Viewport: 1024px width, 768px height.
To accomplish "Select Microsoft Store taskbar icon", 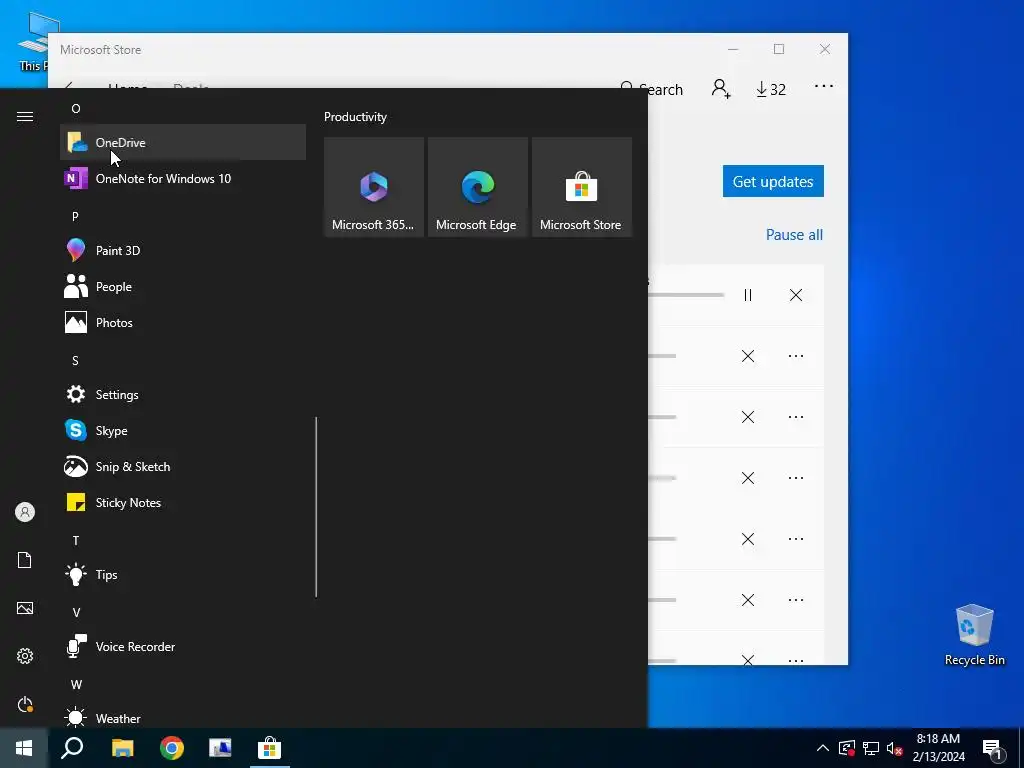I will 269,748.
